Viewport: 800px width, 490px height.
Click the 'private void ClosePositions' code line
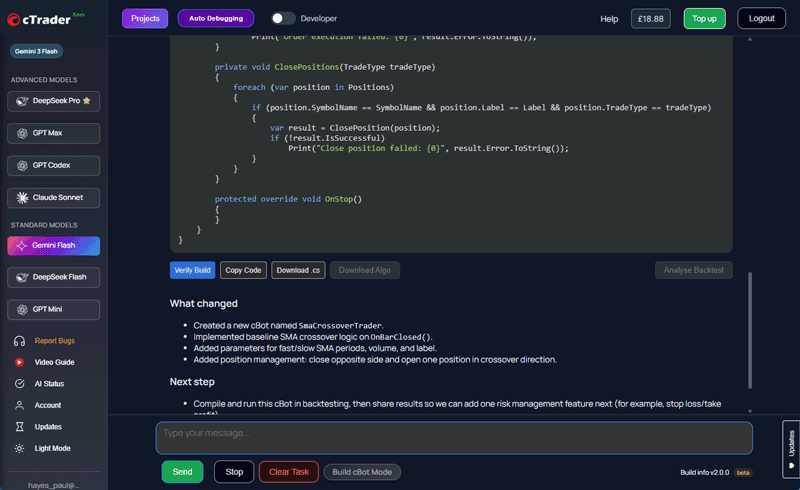coord(325,67)
